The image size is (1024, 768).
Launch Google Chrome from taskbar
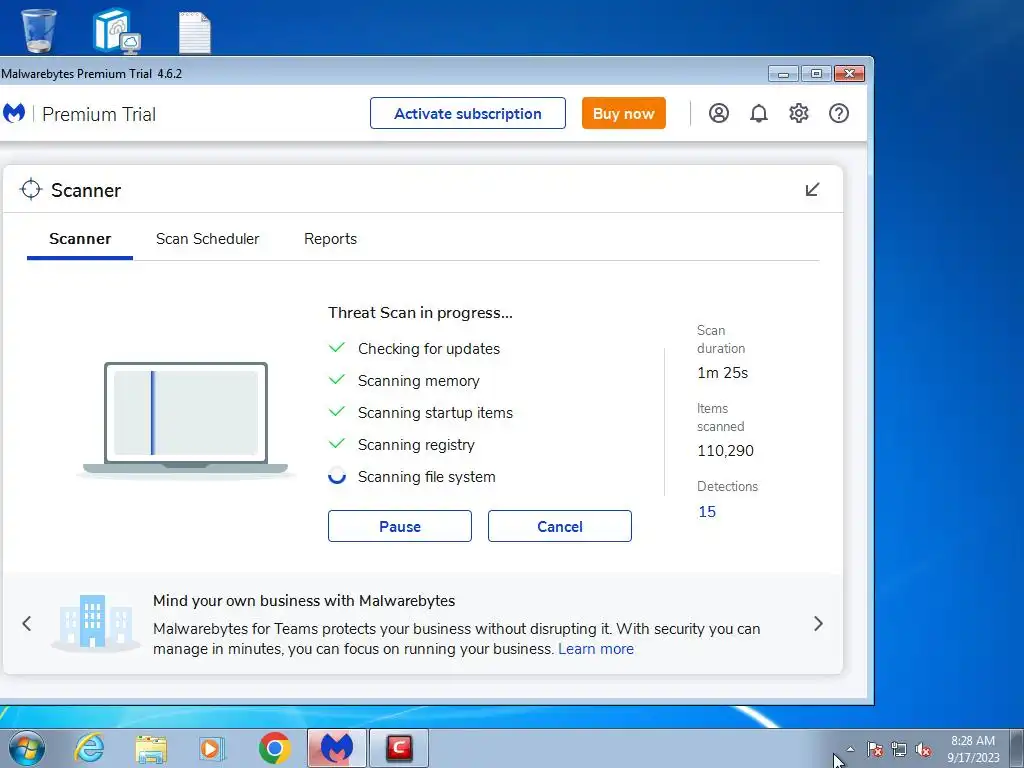click(x=274, y=748)
